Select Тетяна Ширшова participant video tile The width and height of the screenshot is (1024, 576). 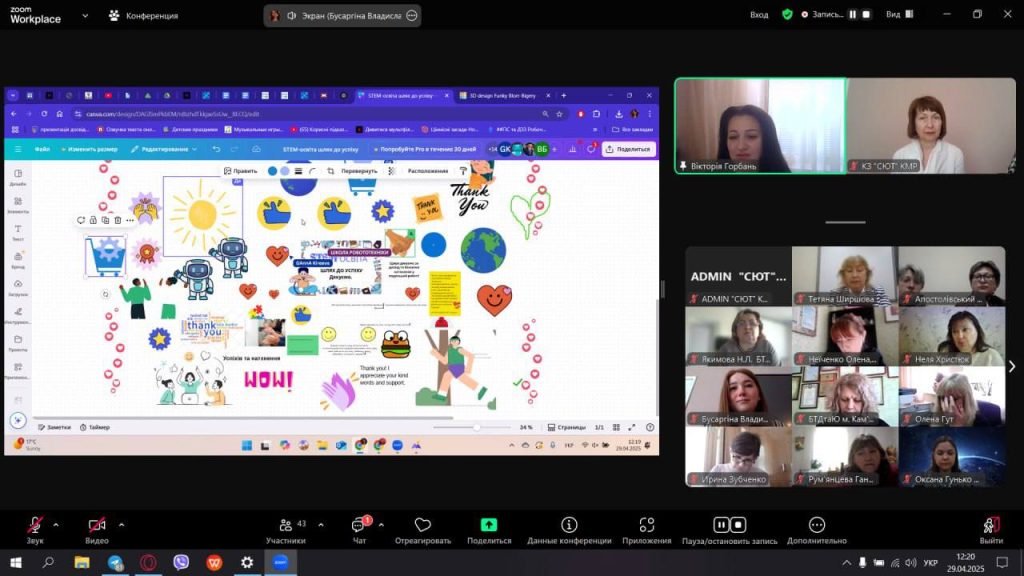click(x=845, y=276)
